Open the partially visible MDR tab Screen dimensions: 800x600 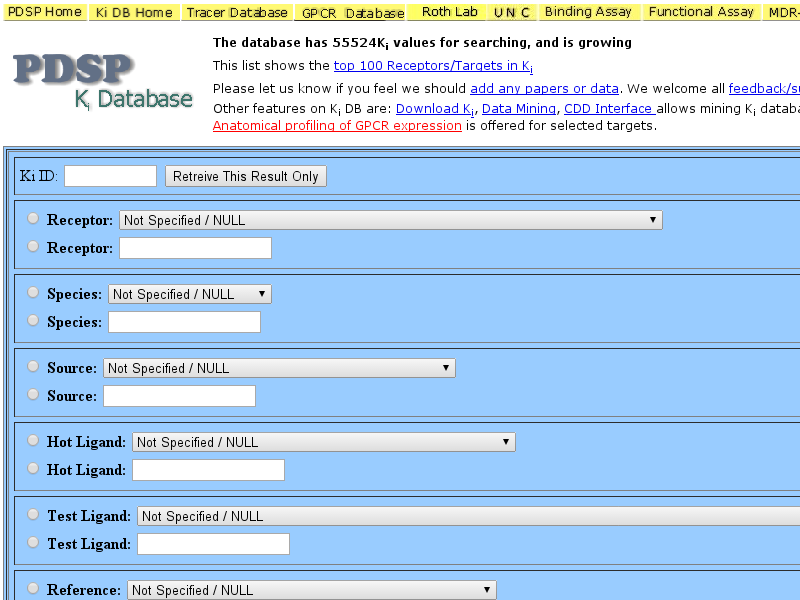[x=782, y=12]
